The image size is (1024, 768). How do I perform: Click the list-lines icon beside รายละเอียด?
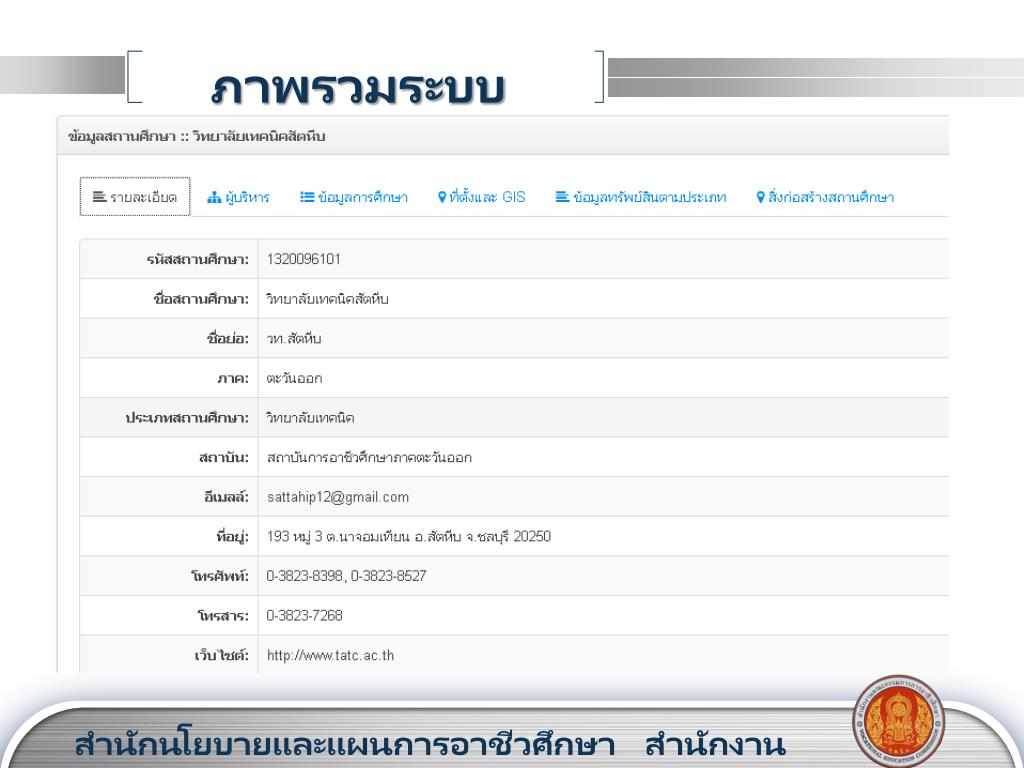tap(99, 197)
